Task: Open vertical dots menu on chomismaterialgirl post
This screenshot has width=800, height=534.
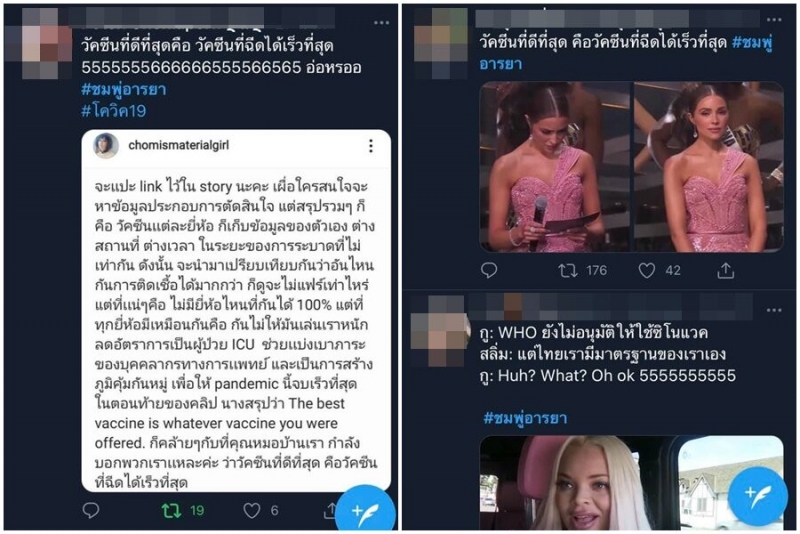Action: tap(371, 146)
